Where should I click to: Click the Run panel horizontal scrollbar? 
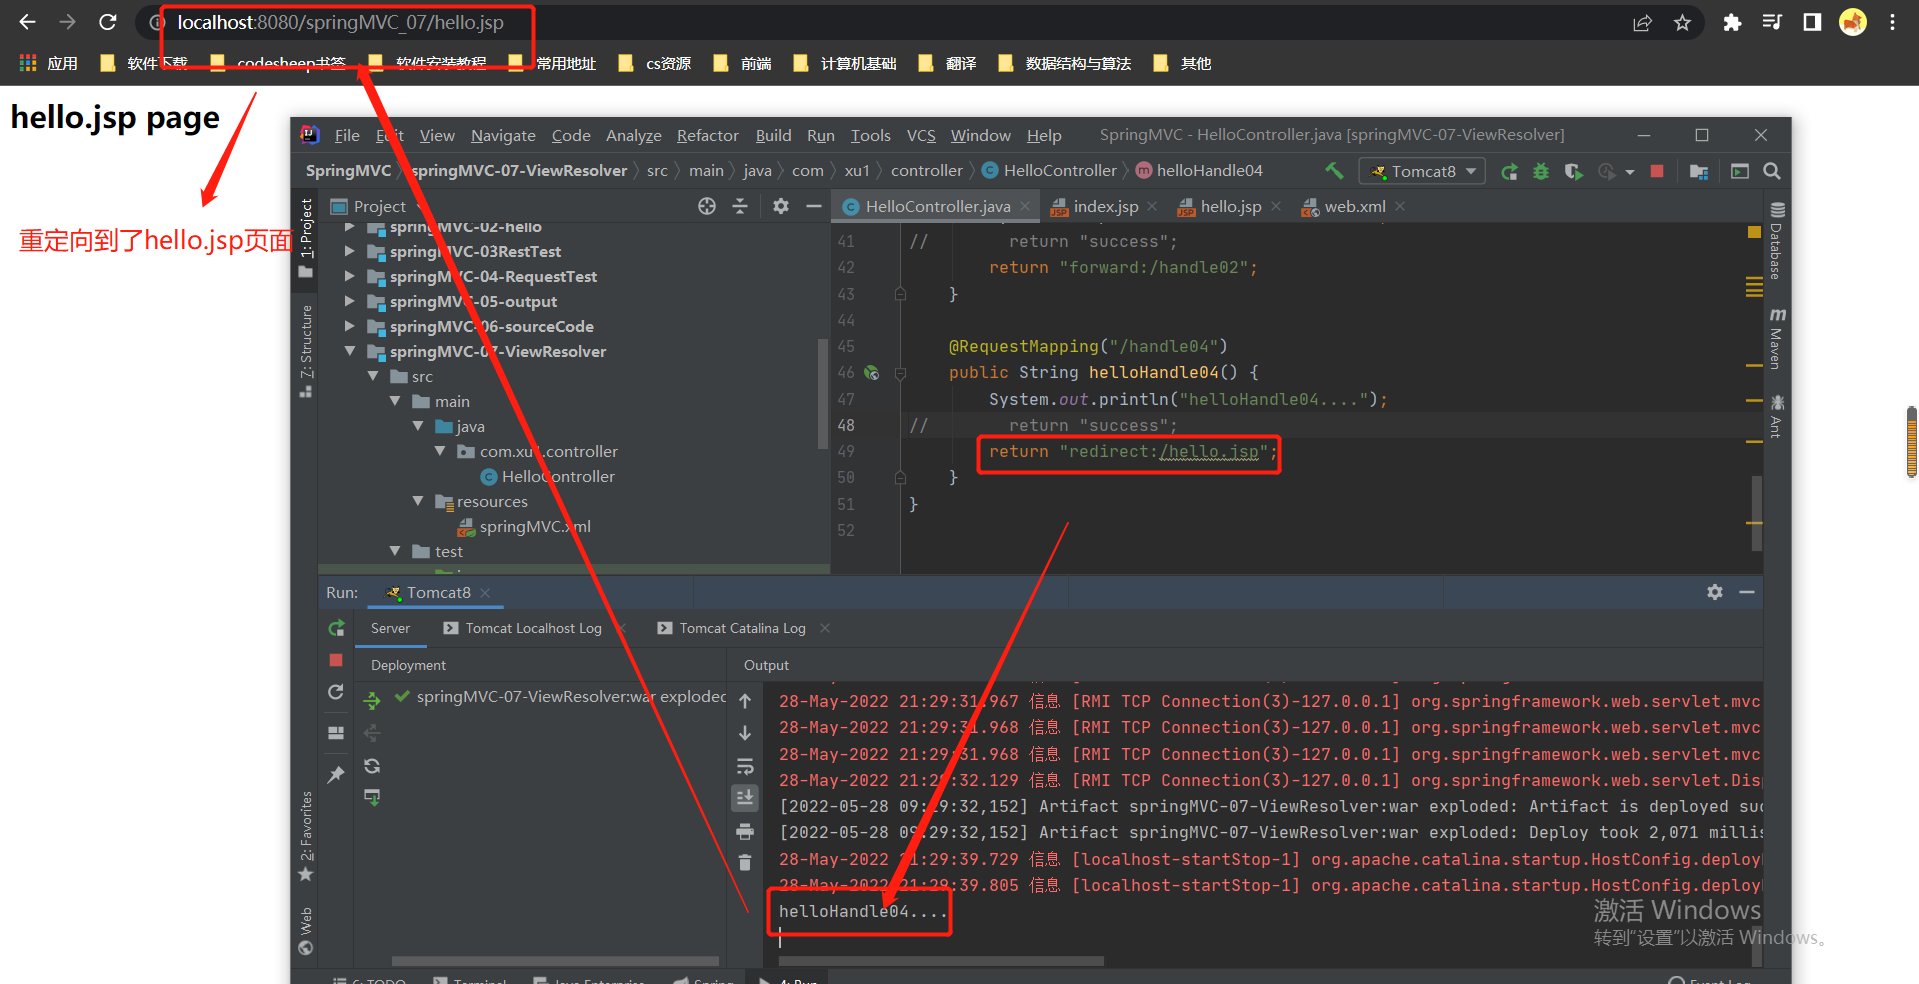coord(941,961)
